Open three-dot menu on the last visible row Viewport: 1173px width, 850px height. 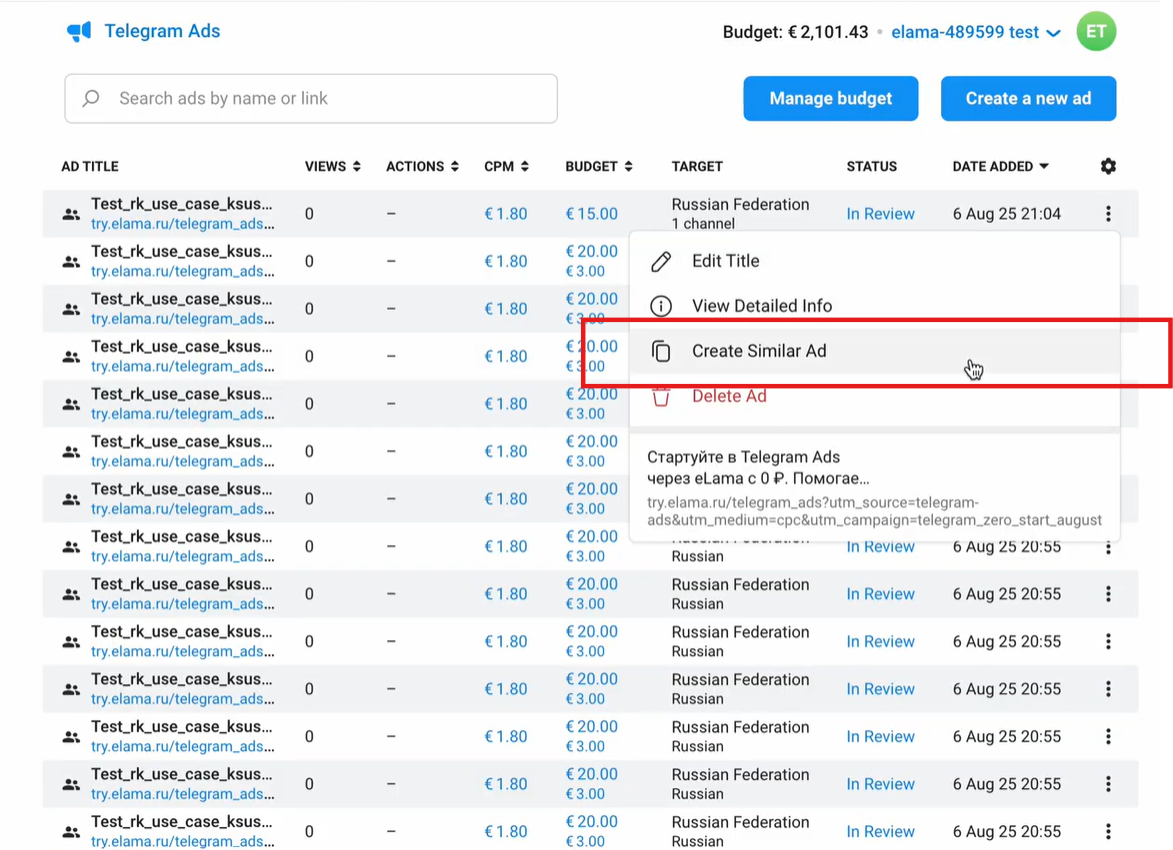coord(1108,831)
